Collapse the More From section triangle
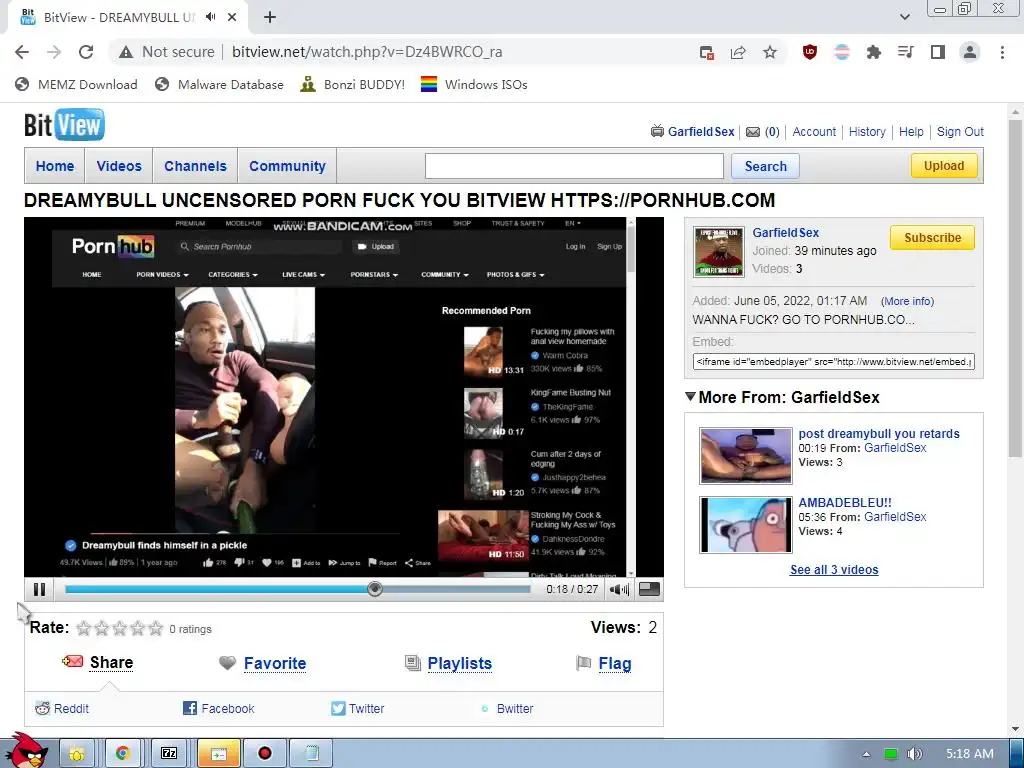 [690, 396]
